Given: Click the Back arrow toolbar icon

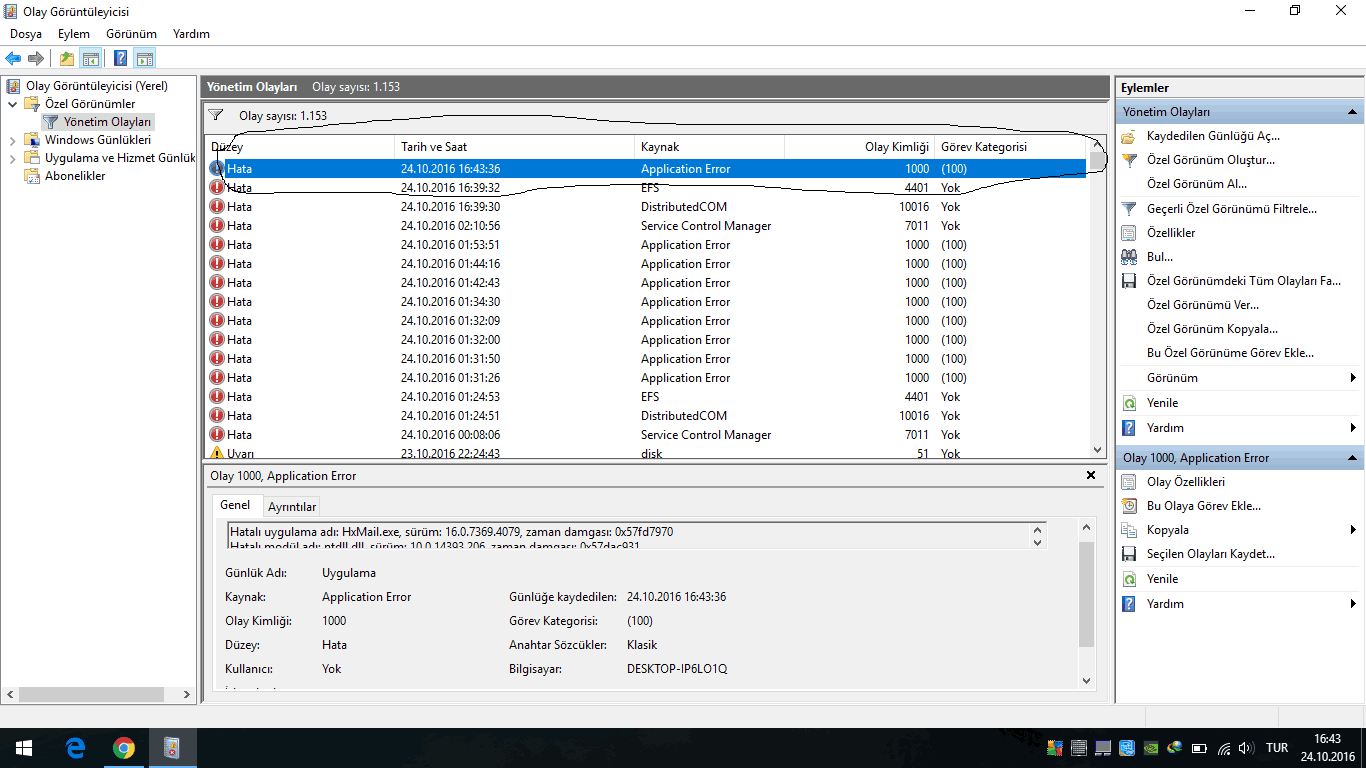Looking at the screenshot, I should 13,59.
